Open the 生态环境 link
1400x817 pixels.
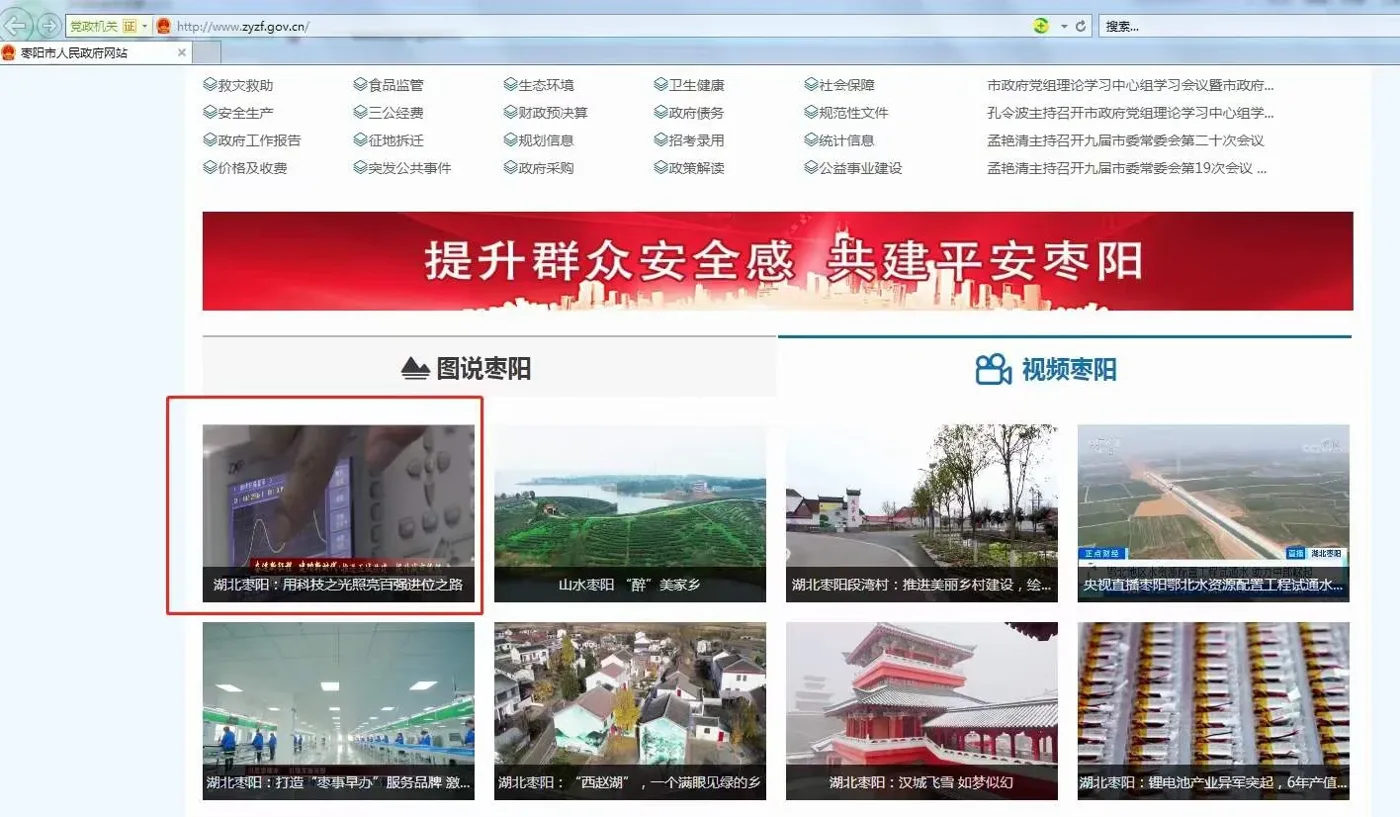546,85
